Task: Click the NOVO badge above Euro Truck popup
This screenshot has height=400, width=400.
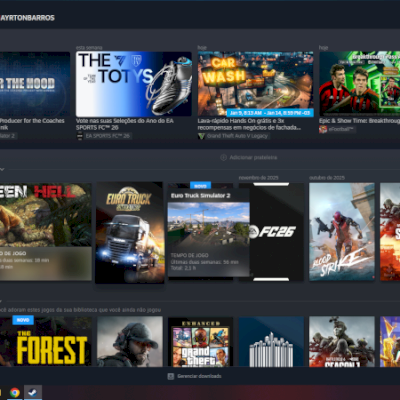Action: click(x=200, y=186)
